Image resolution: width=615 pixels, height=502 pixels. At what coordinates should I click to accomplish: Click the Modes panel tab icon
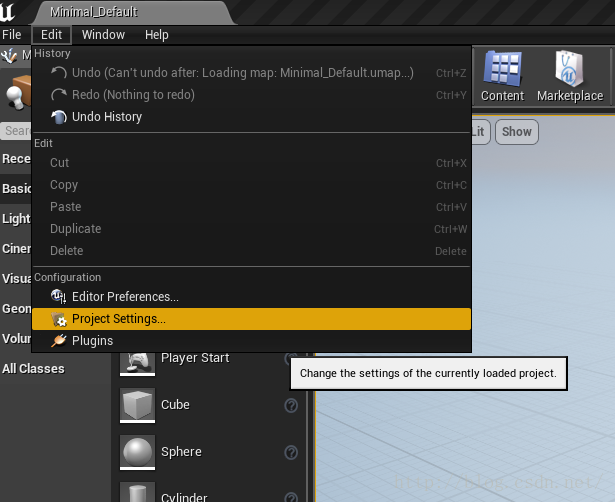9,56
